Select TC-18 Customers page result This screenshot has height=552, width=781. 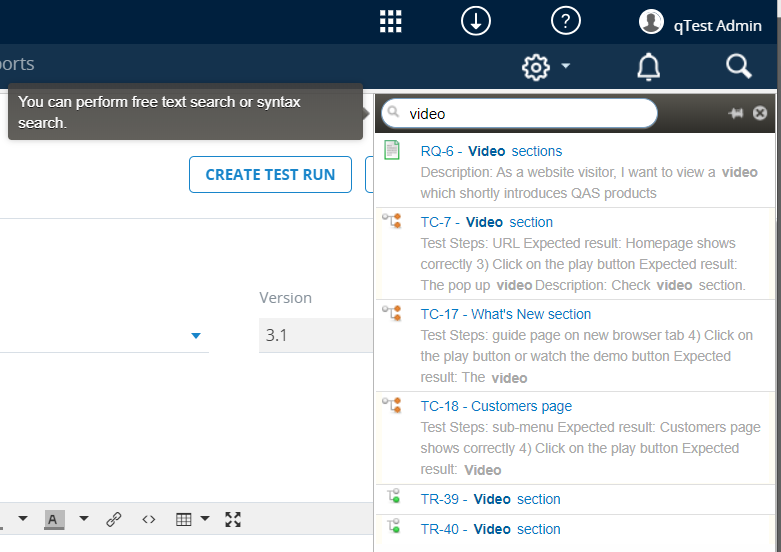[x=496, y=406]
